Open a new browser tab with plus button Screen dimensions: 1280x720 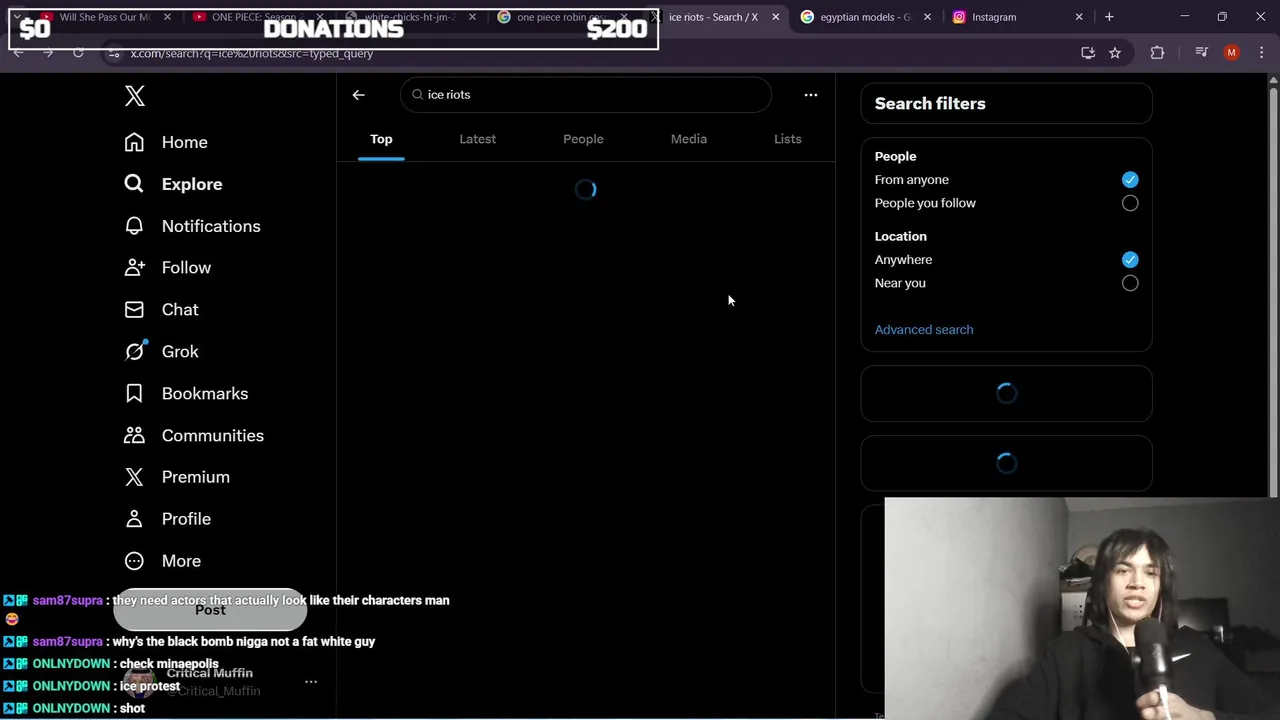1109,17
